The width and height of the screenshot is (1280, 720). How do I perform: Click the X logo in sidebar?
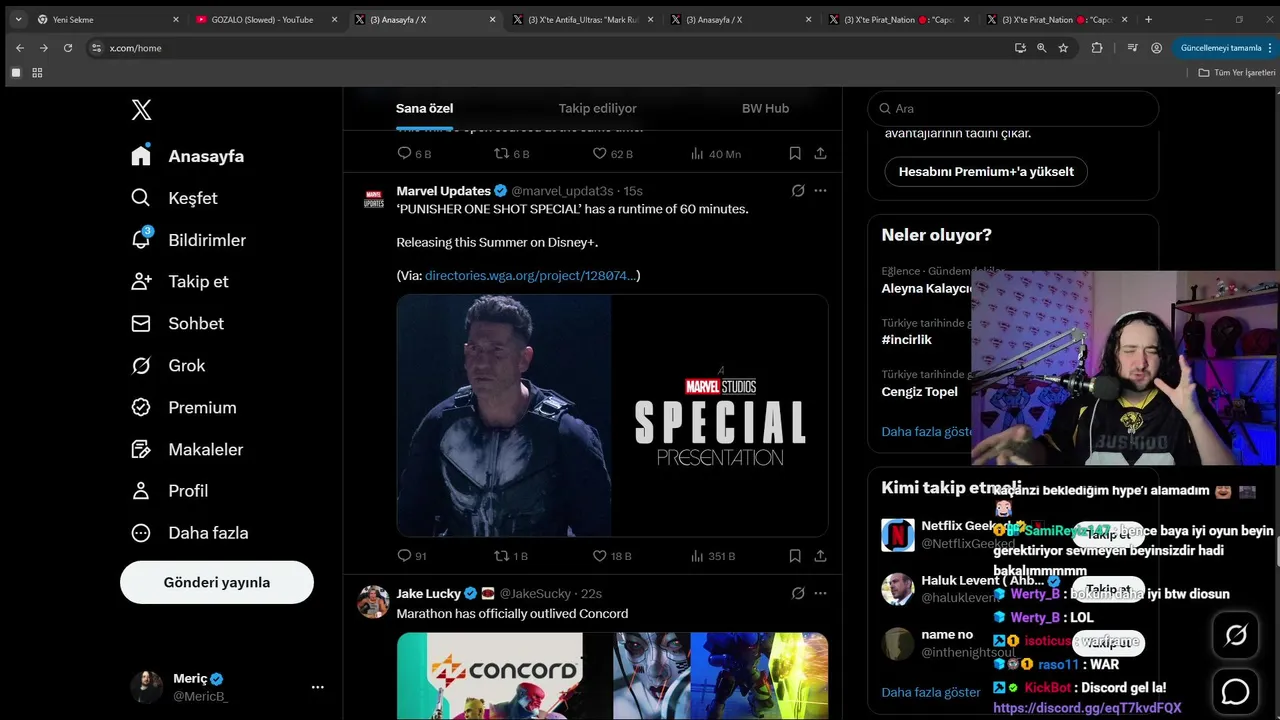pos(142,110)
